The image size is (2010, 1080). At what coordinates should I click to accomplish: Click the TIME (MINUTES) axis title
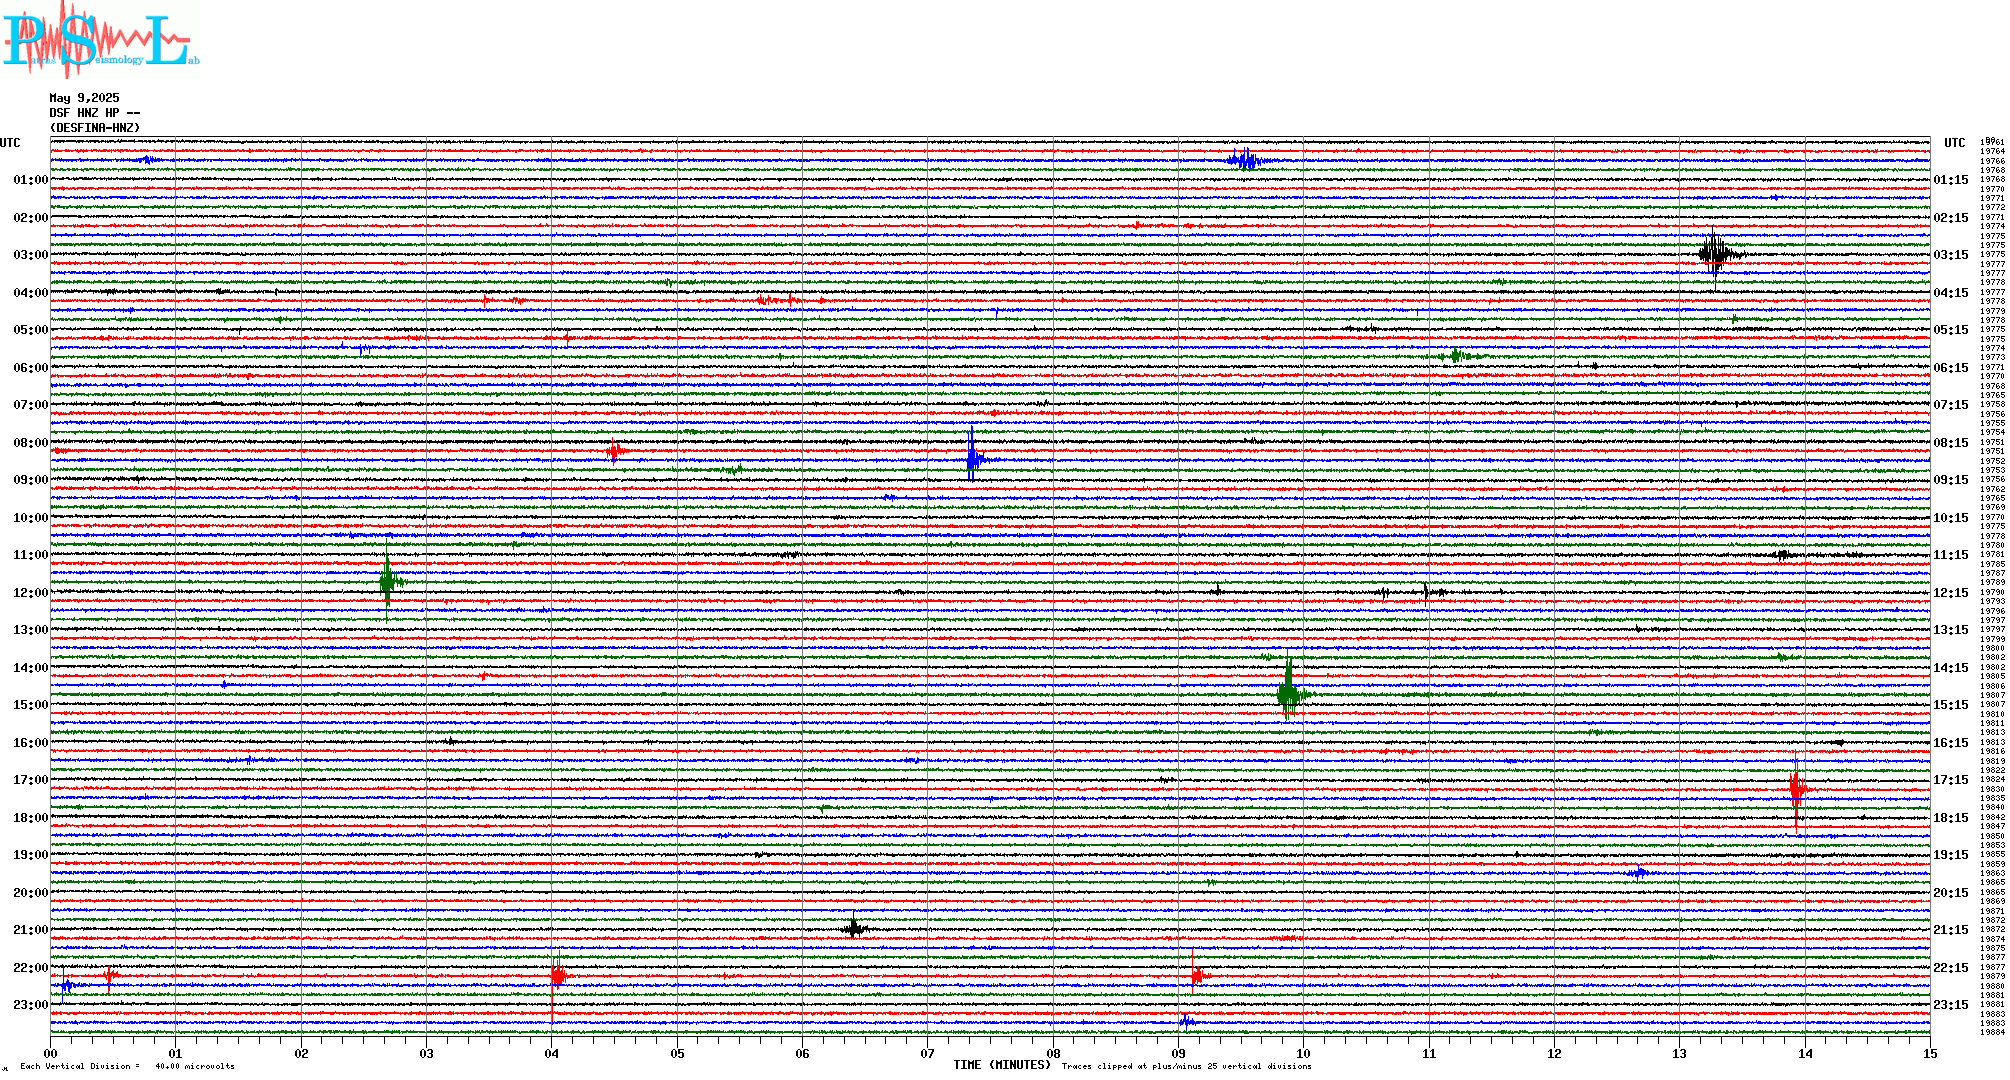pyautogui.click(x=1002, y=1065)
